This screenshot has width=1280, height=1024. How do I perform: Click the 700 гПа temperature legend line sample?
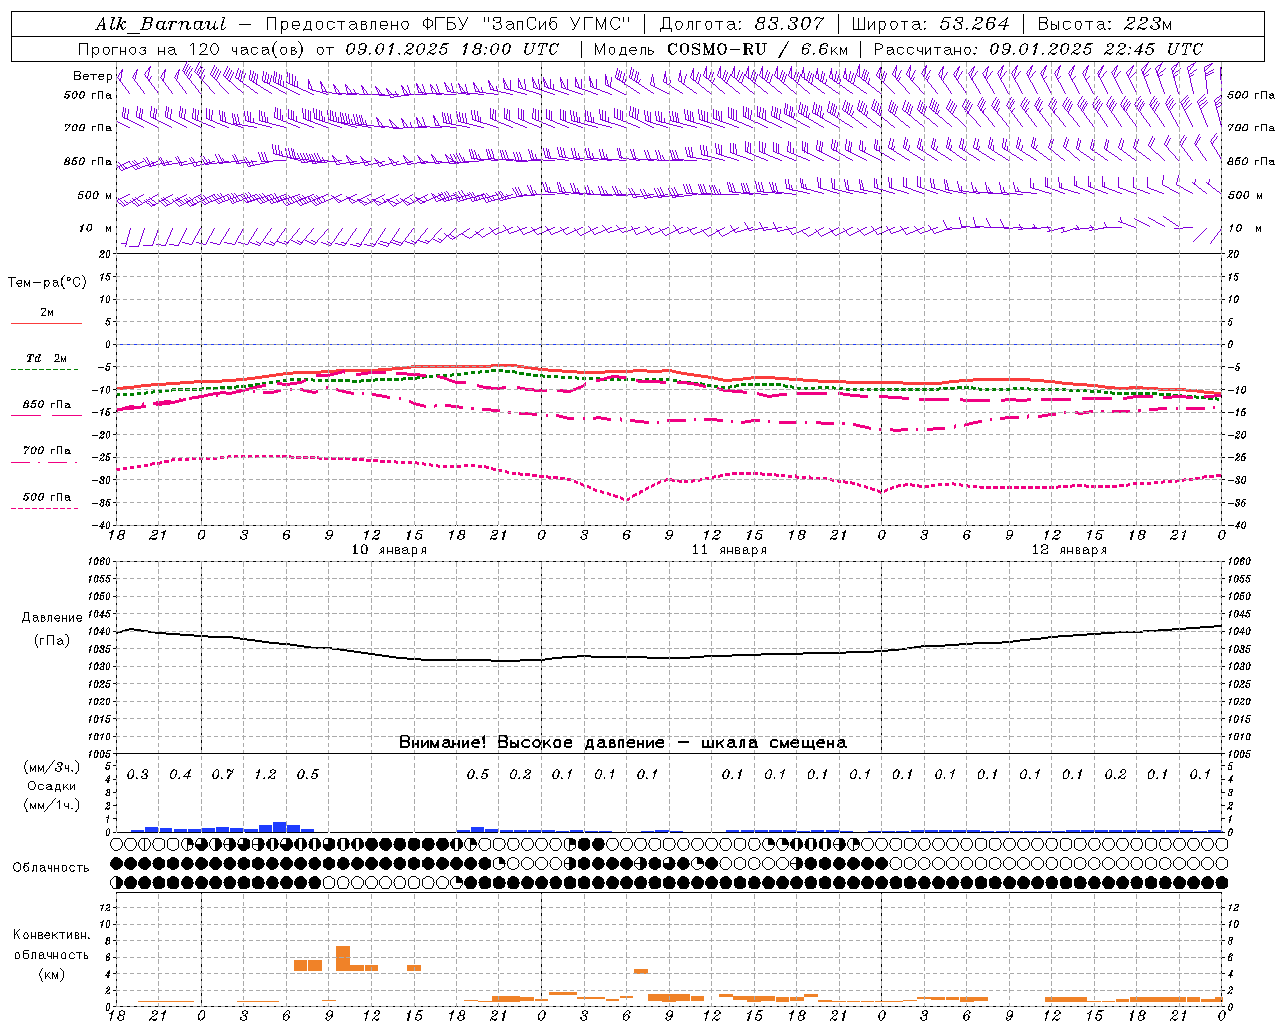pos(44,462)
